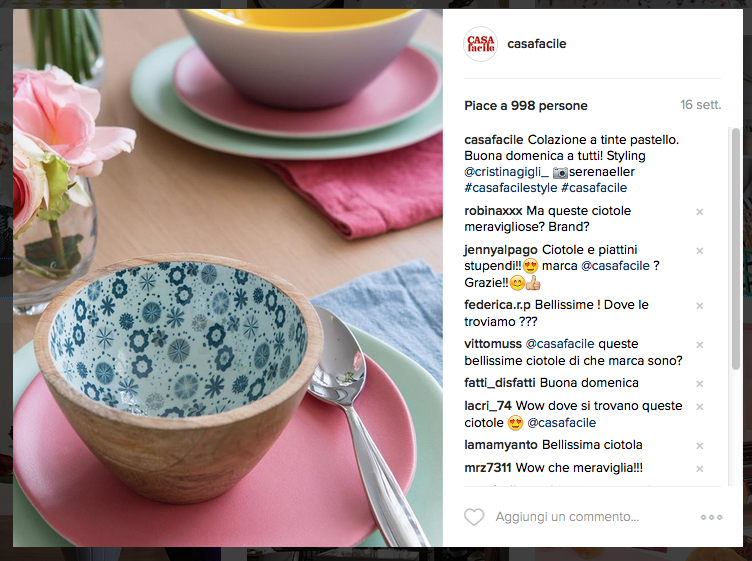The height and width of the screenshot is (561, 752).
Task: Open the three-dots more options menu
Action: pyautogui.click(x=711, y=517)
